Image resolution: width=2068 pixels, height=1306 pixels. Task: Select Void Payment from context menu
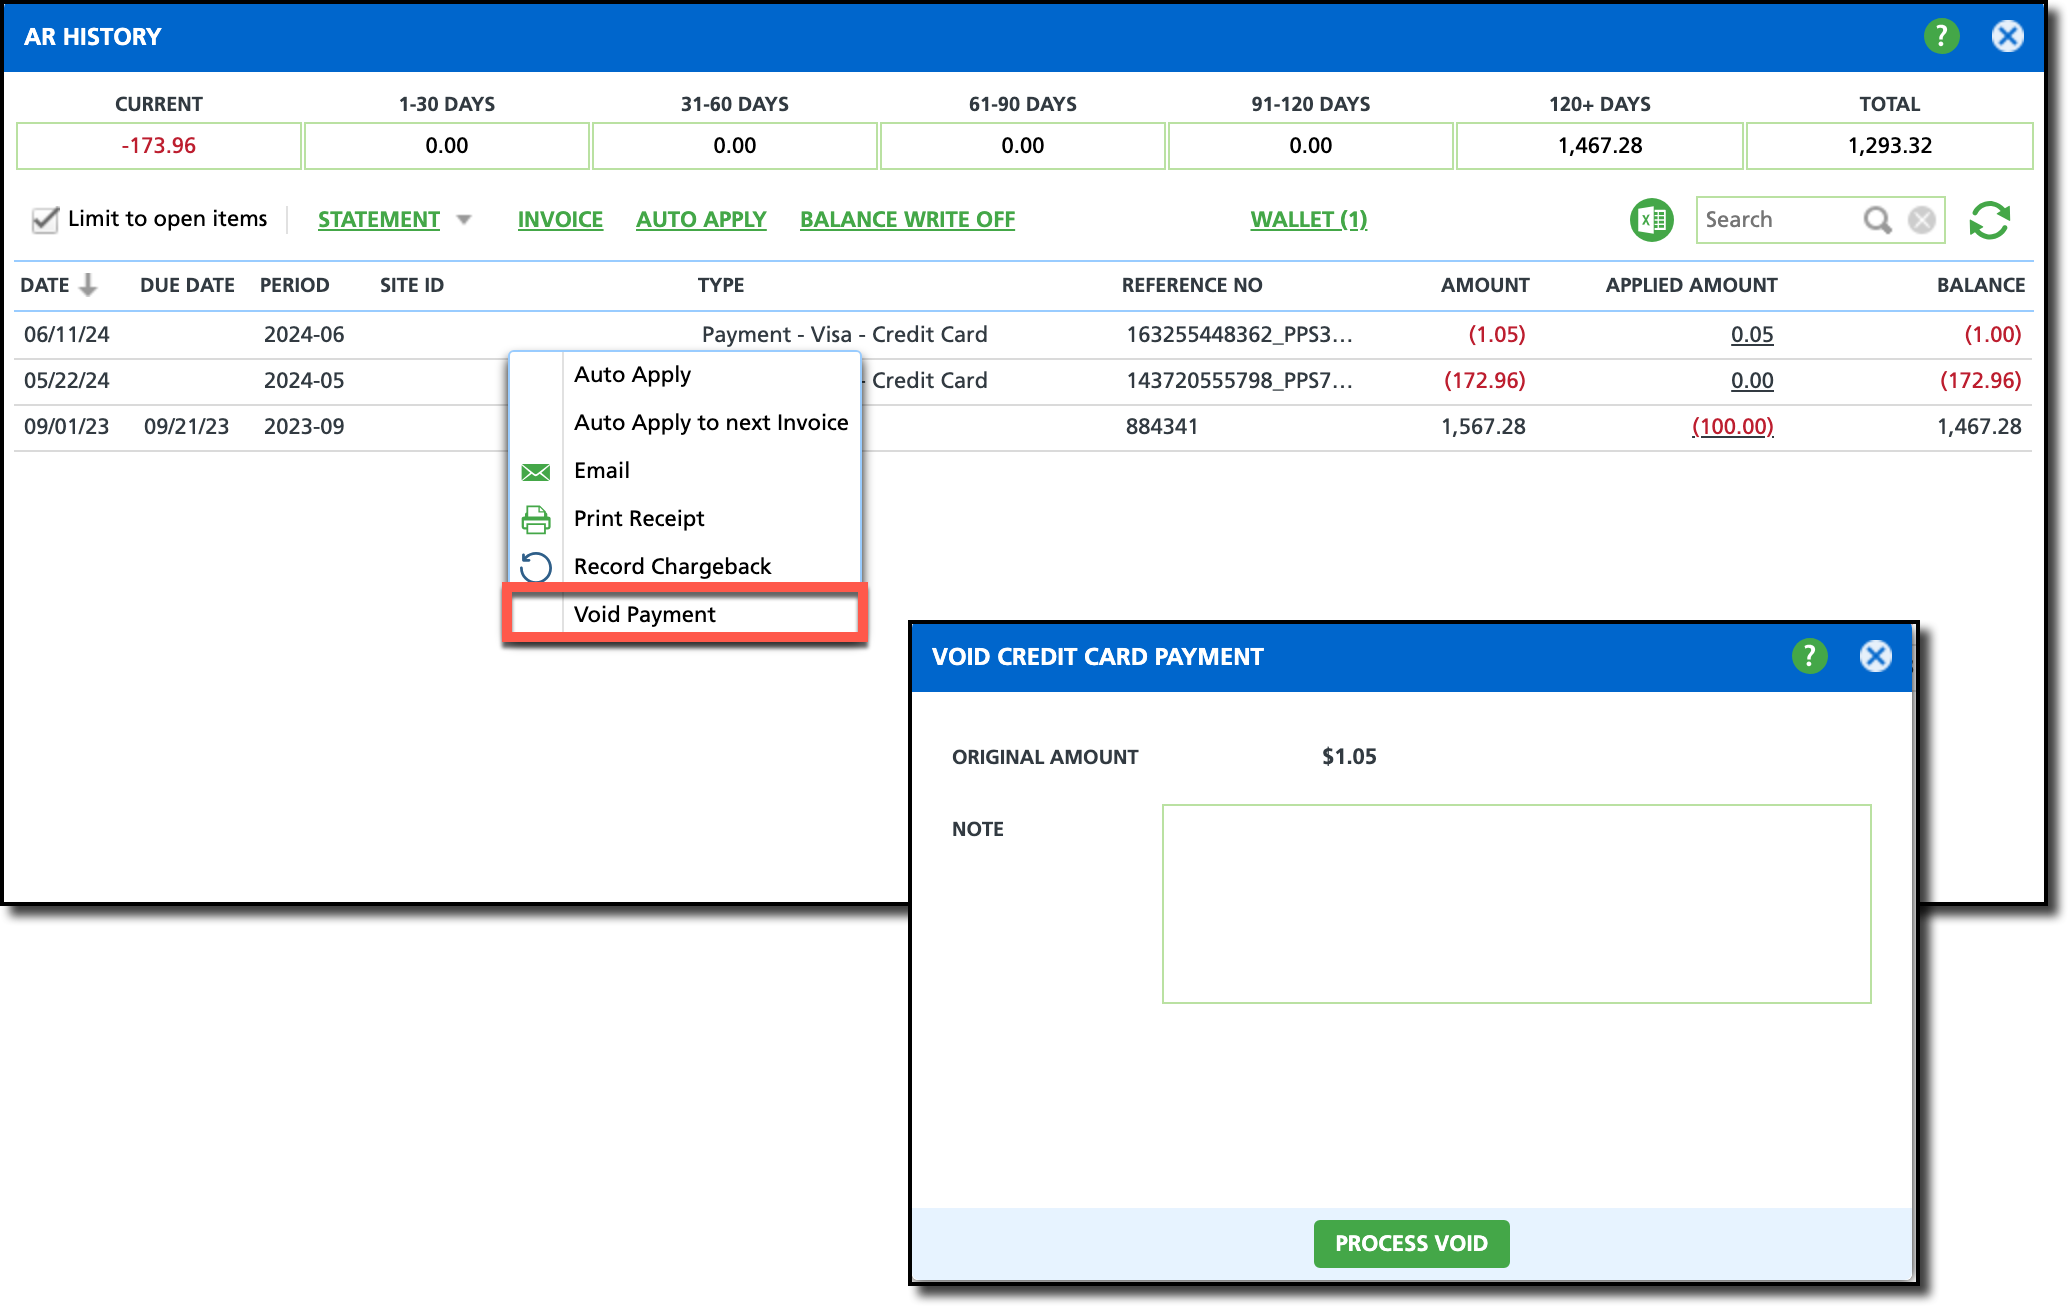coord(645,614)
